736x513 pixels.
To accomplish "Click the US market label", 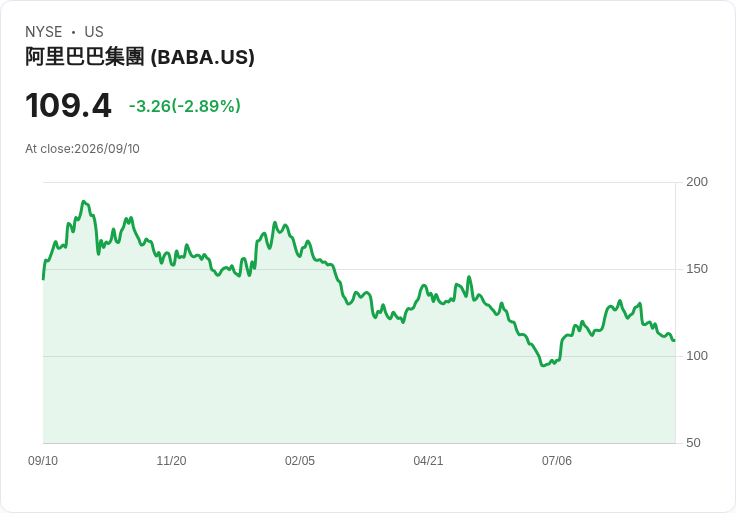I will (x=94, y=32).
